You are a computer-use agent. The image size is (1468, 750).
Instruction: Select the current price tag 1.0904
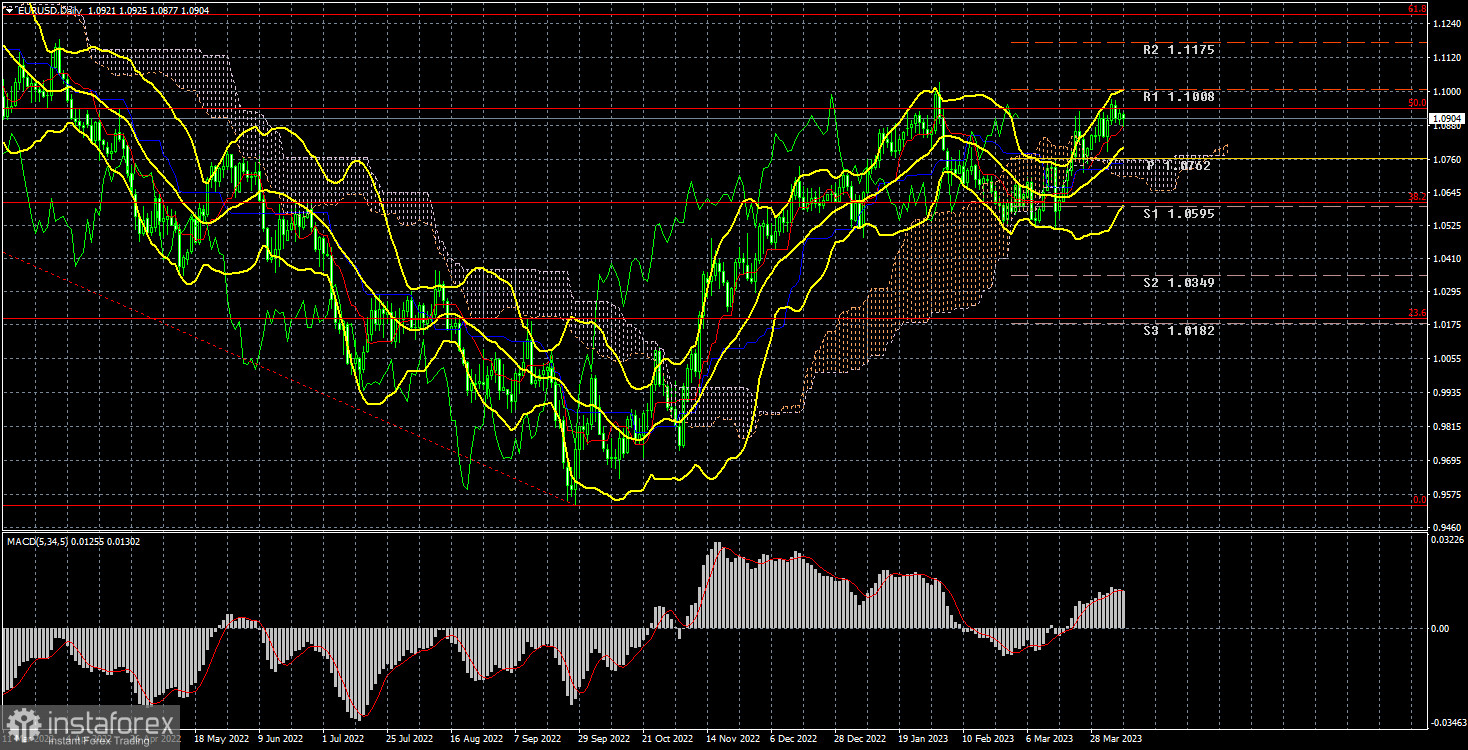click(1447, 118)
